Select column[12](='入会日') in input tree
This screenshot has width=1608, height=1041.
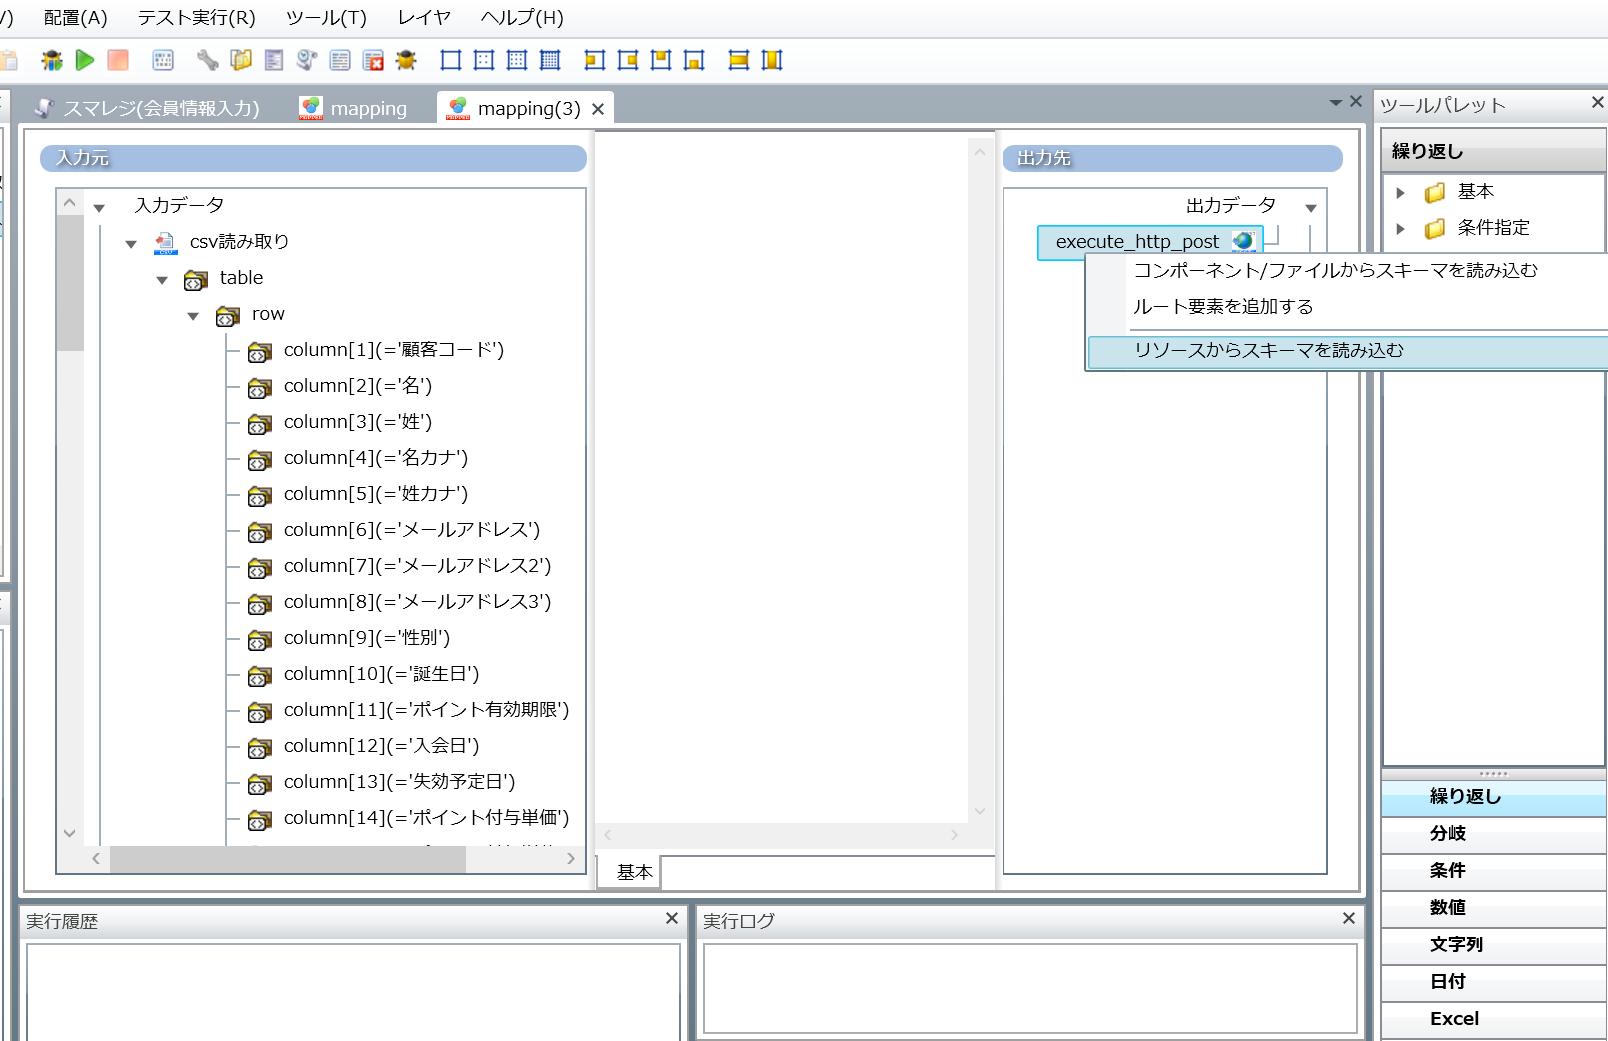point(382,746)
